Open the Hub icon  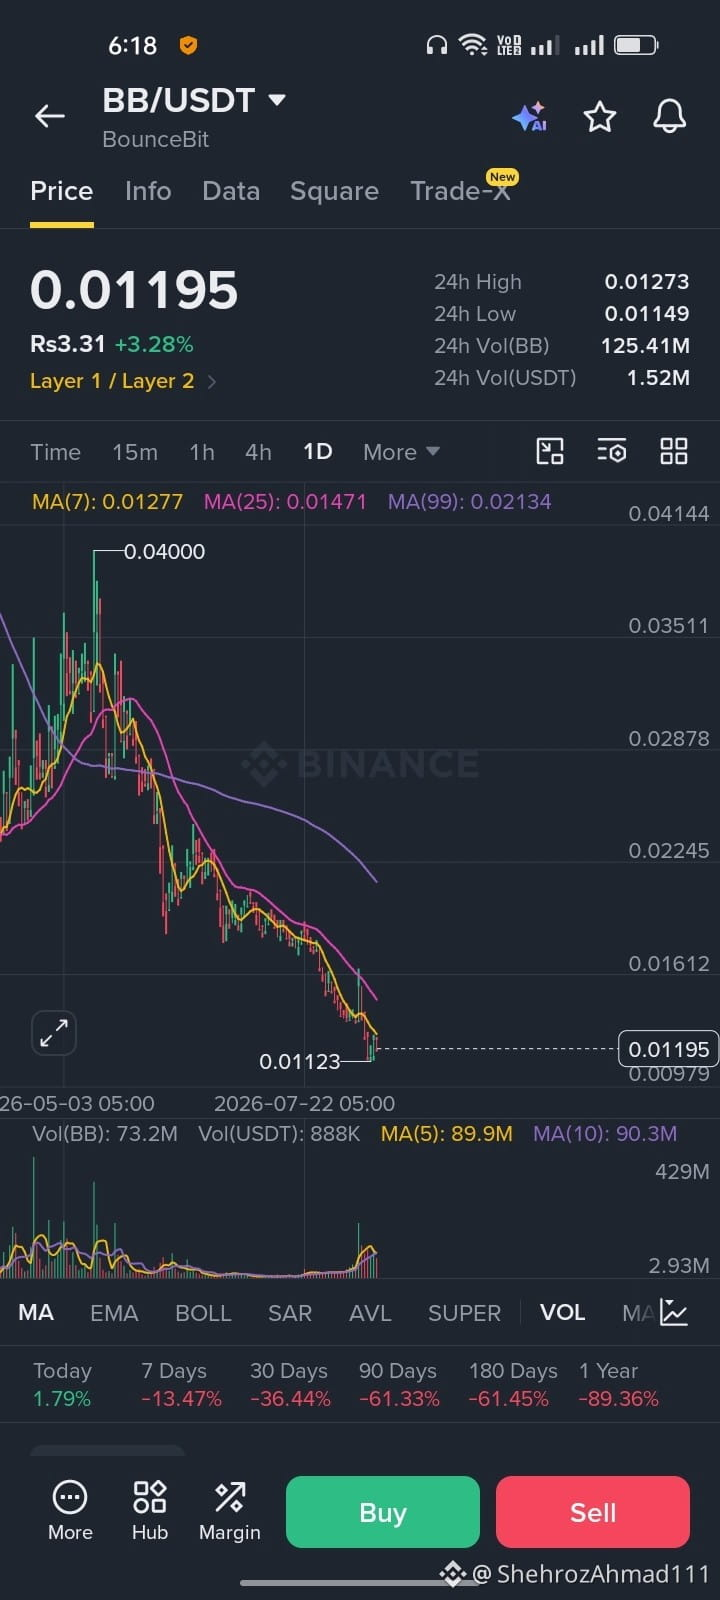(x=150, y=1511)
